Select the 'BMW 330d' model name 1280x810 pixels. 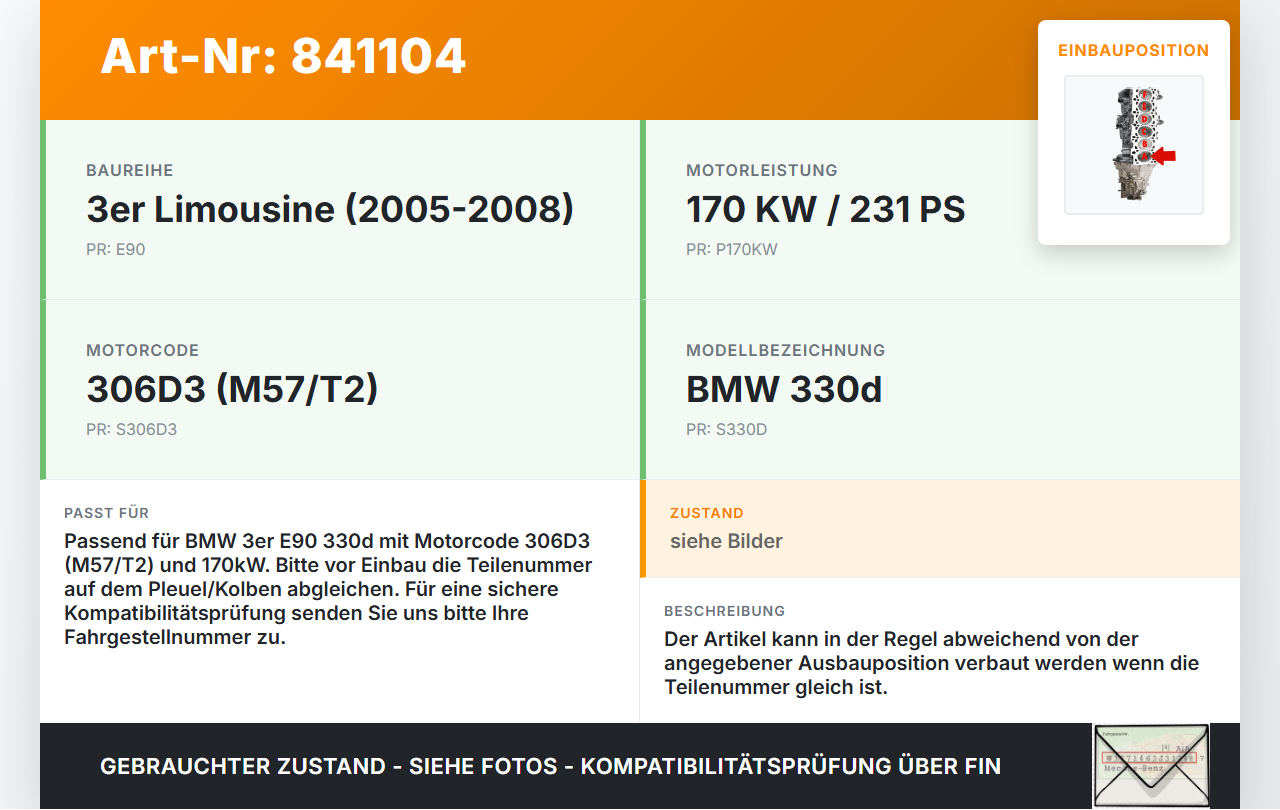point(784,389)
